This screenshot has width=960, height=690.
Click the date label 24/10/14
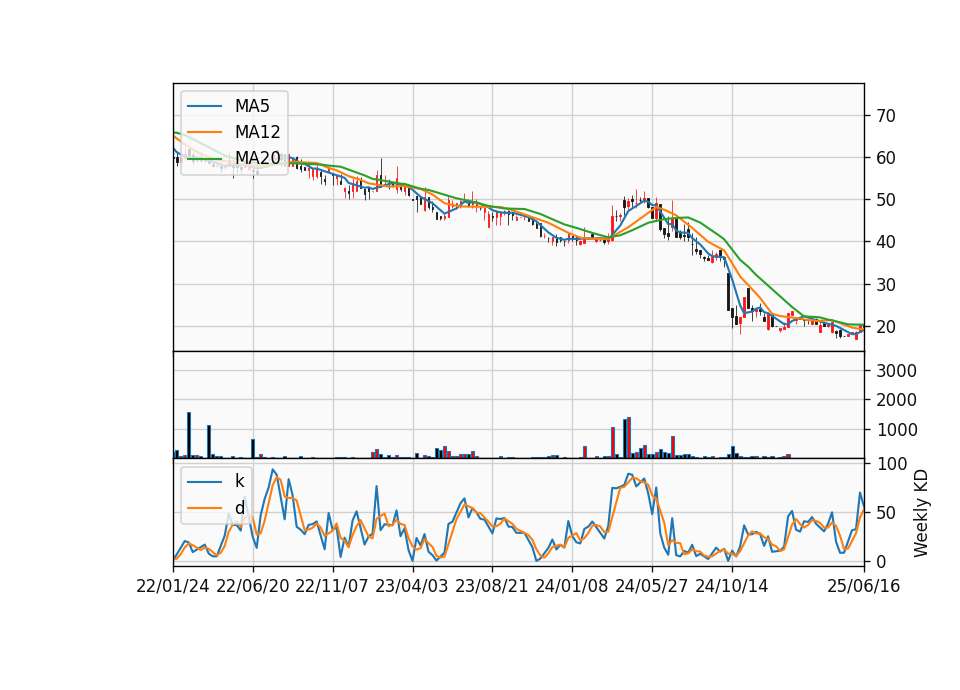coord(732,586)
